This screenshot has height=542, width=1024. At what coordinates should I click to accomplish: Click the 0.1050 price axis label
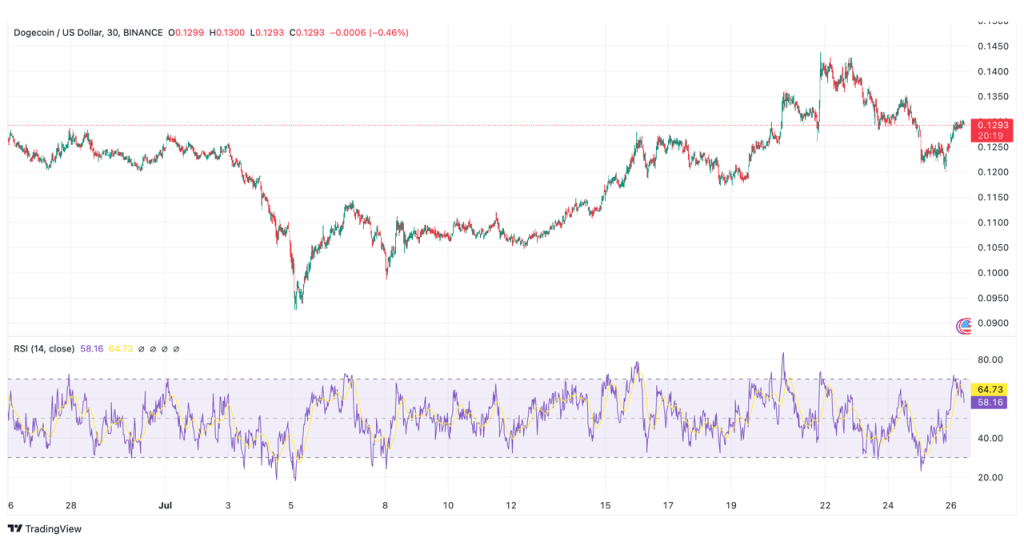[993, 247]
